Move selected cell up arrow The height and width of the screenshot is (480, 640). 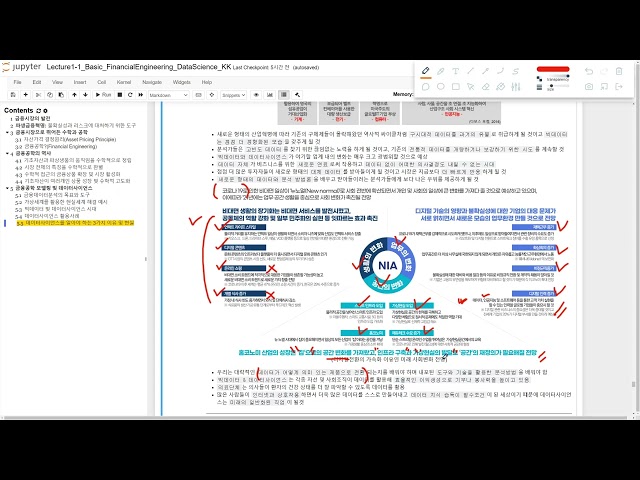pyautogui.click(x=74, y=95)
